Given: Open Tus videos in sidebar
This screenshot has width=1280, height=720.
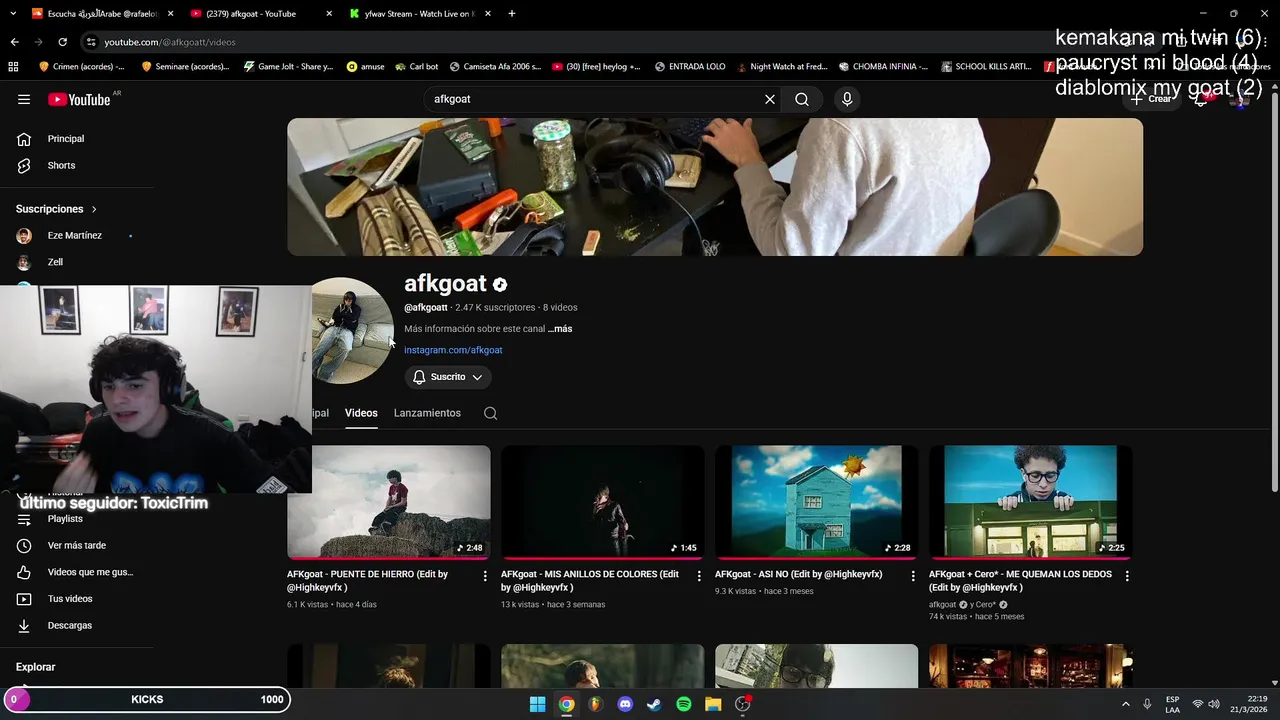Looking at the screenshot, I should tap(70, 598).
